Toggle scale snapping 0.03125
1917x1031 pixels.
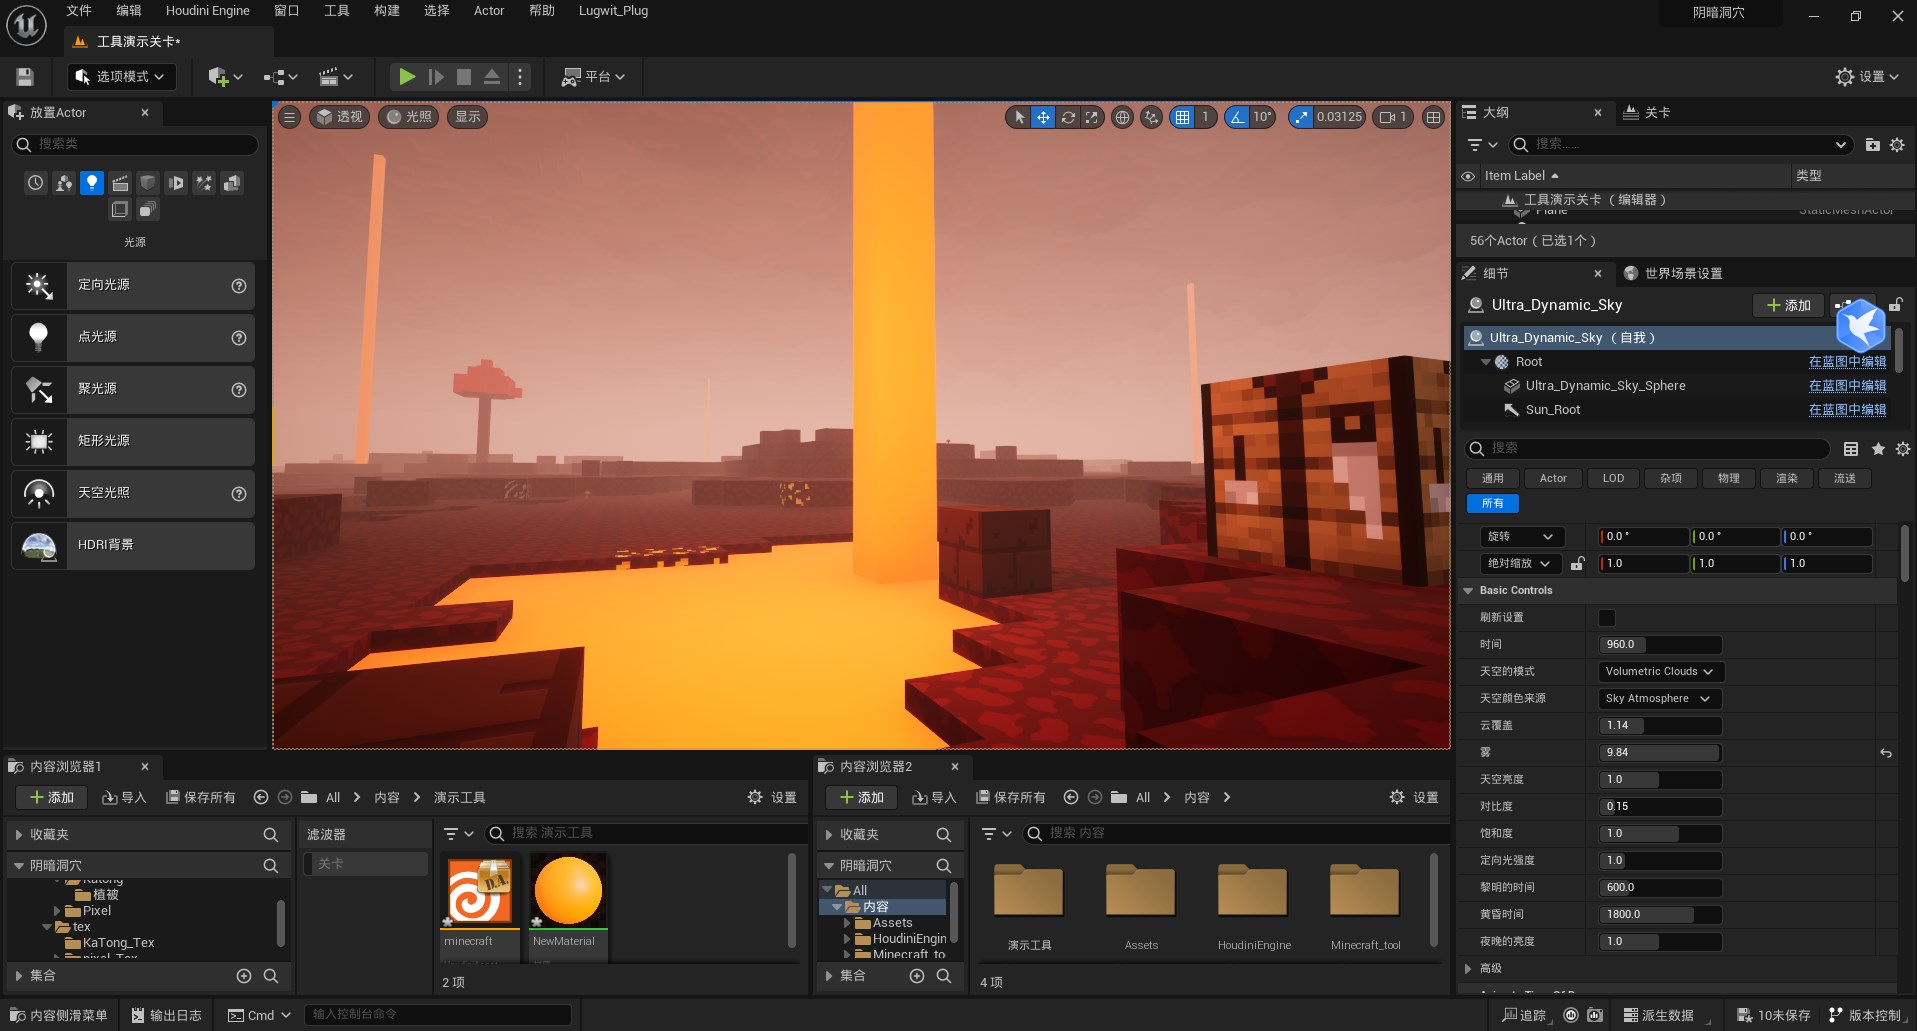pos(1301,117)
